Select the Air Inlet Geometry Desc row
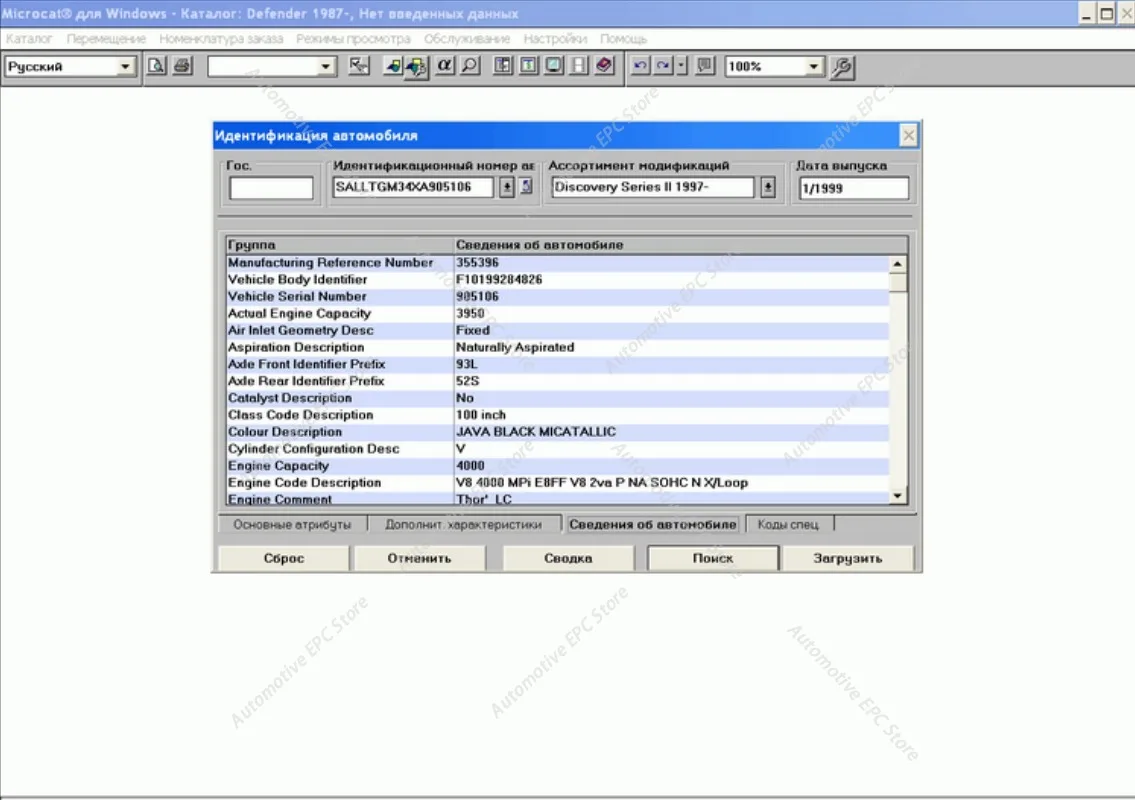The height and width of the screenshot is (800, 1135). pyautogui.click(x=557, y=330)
